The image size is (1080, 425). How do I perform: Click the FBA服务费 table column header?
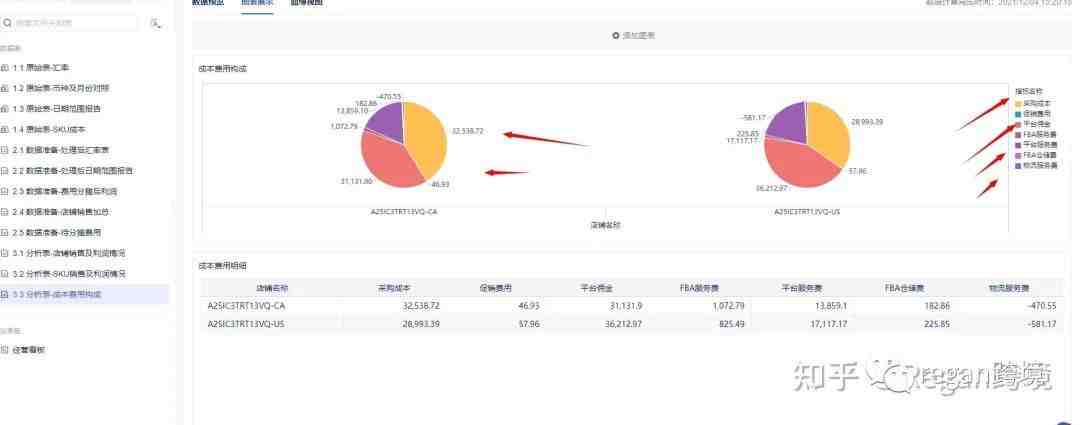[x=699, y=289]
